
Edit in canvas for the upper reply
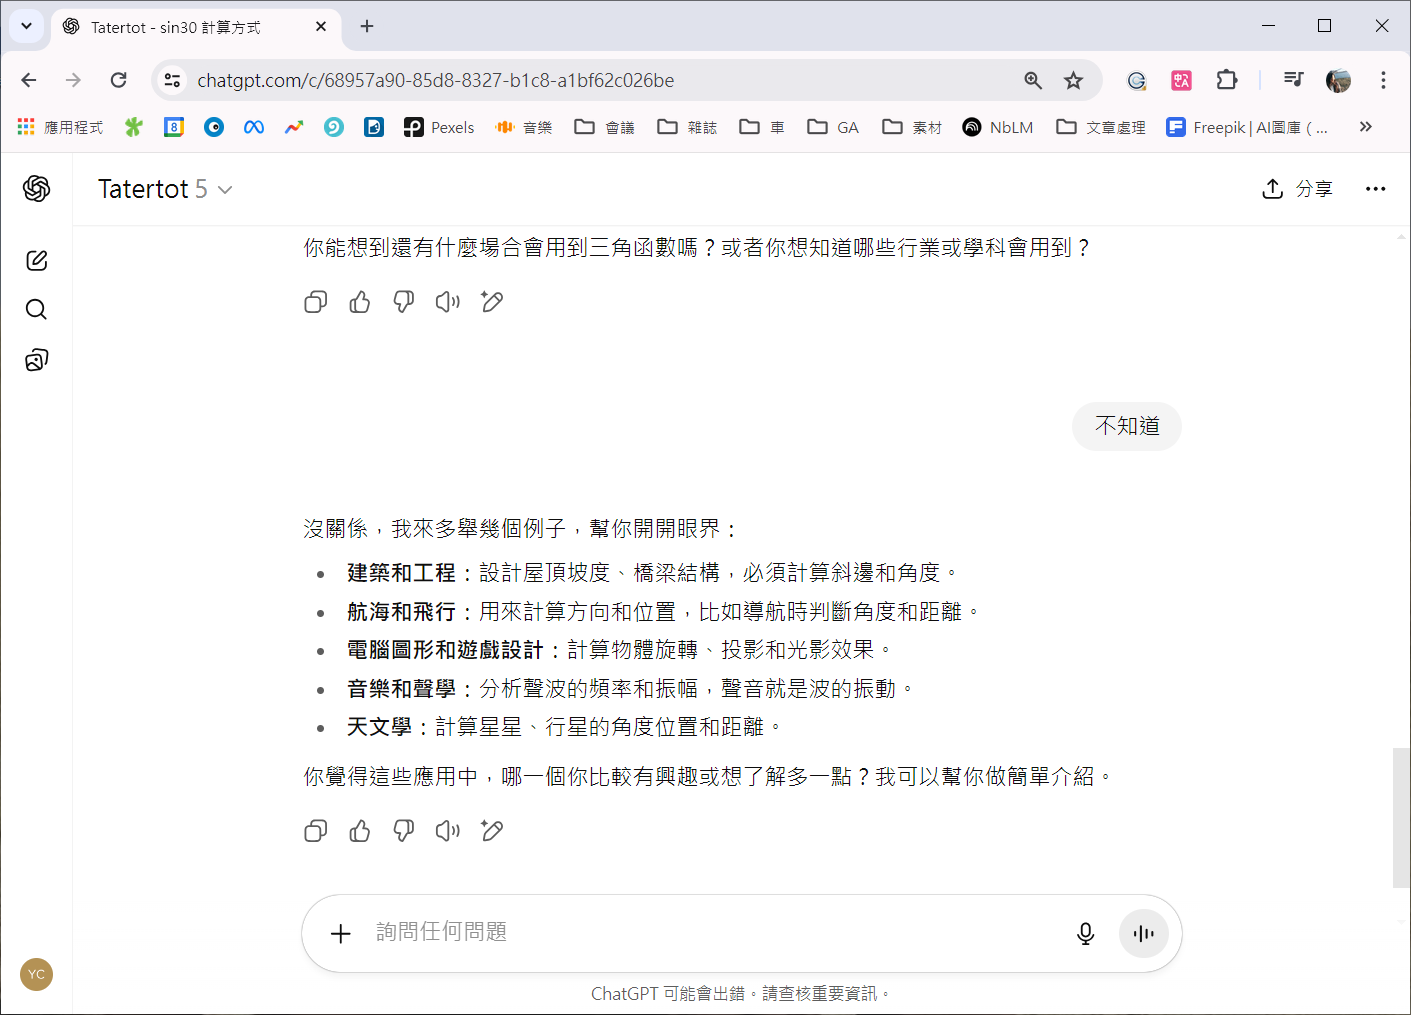[492, 302]
